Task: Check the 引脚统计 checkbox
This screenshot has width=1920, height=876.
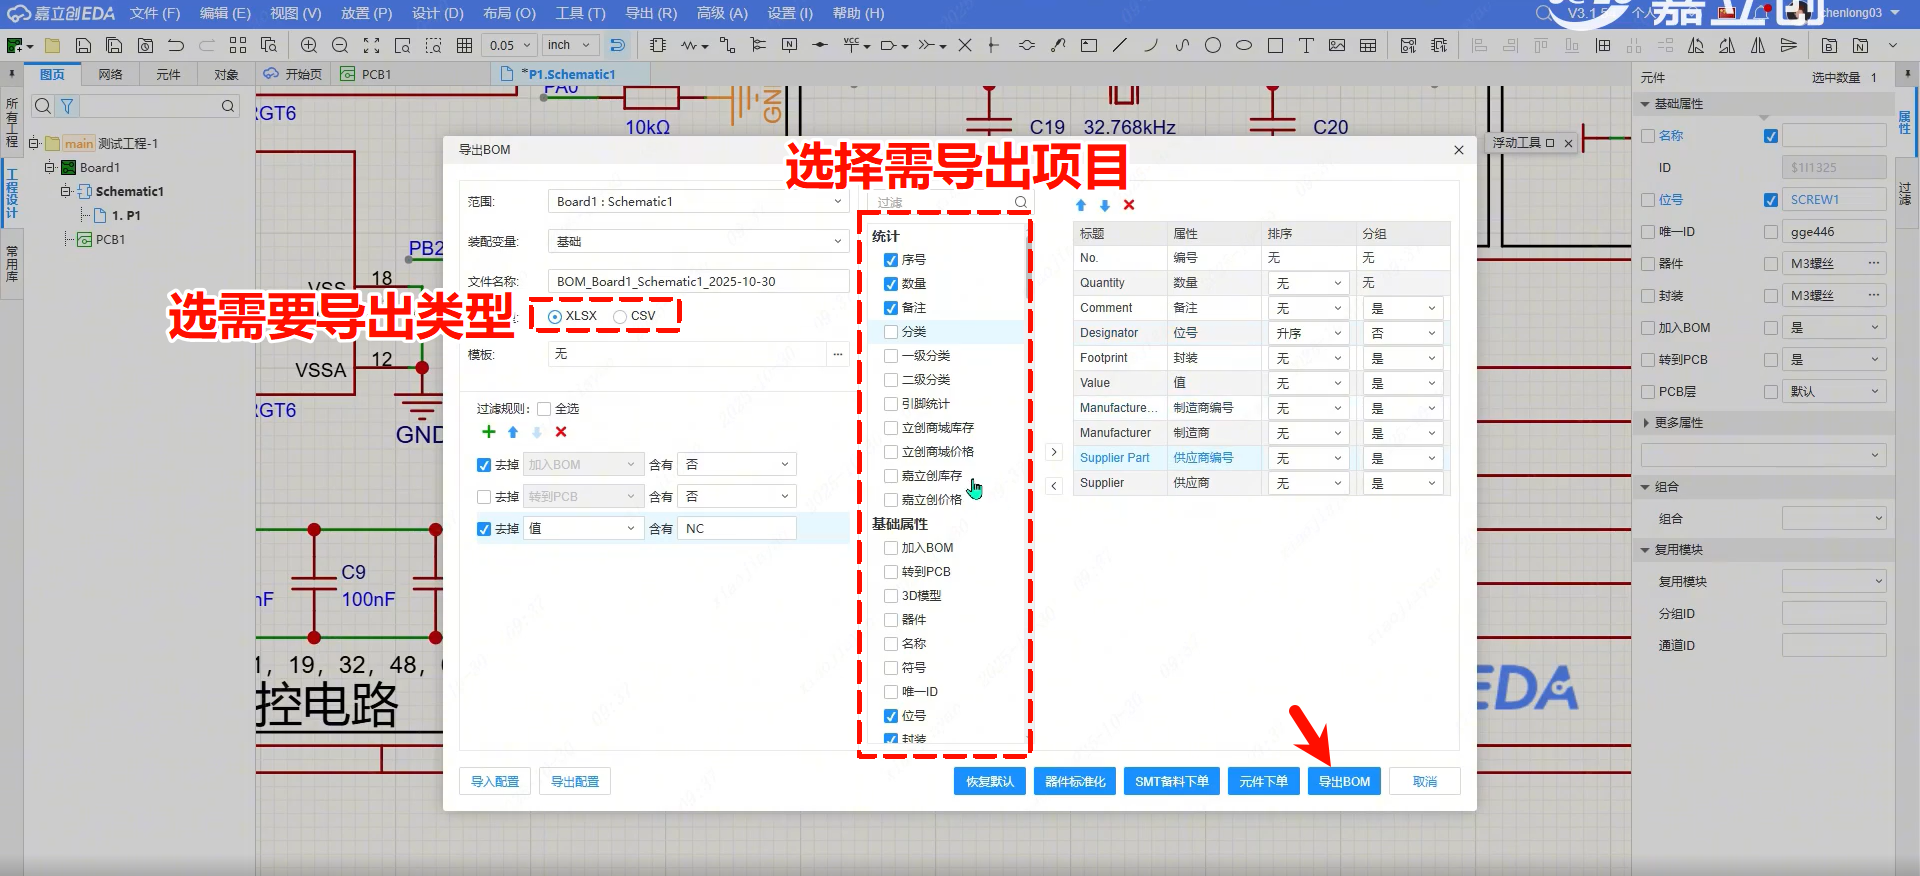Action: [891, 404]
